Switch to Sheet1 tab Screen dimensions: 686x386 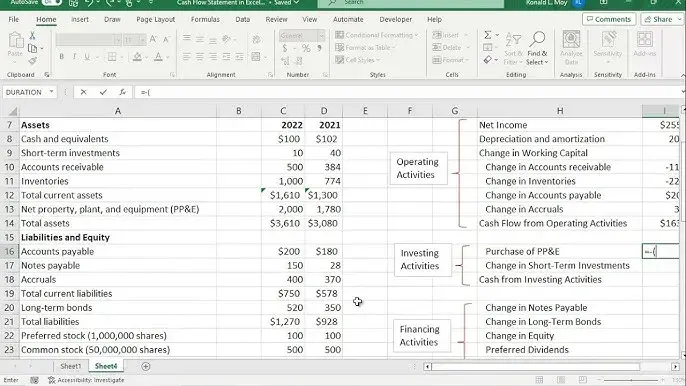pos(70,366)
